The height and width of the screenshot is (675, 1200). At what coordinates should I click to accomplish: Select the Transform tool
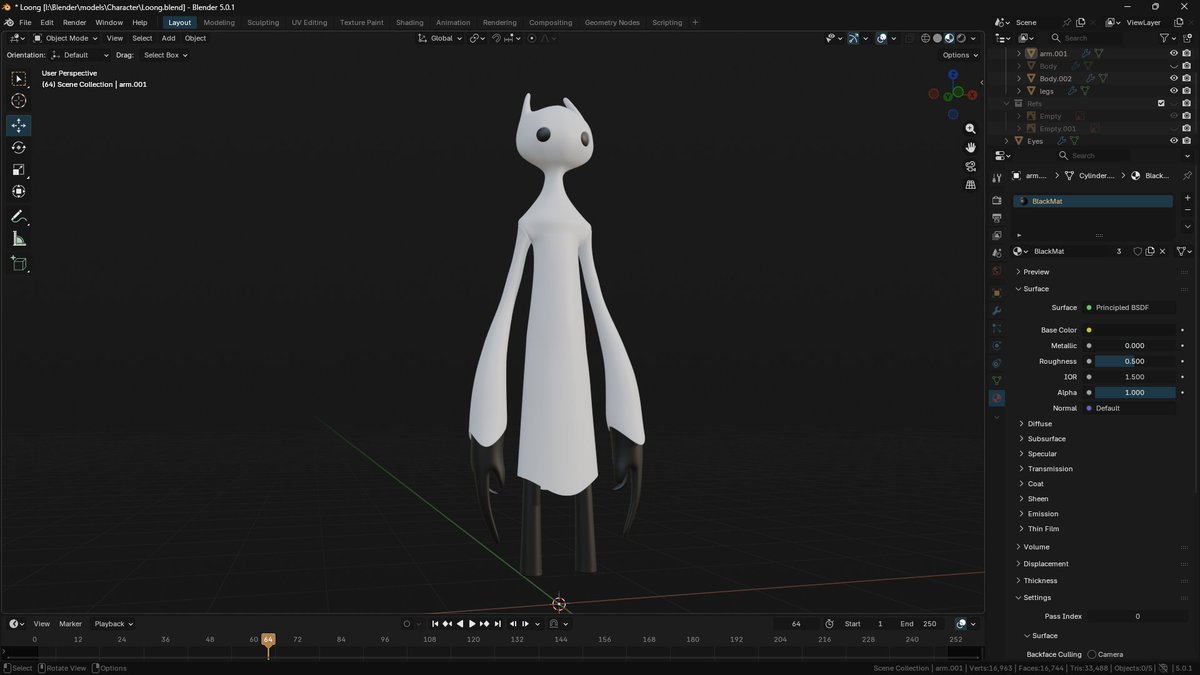click(x=19, y=192)
